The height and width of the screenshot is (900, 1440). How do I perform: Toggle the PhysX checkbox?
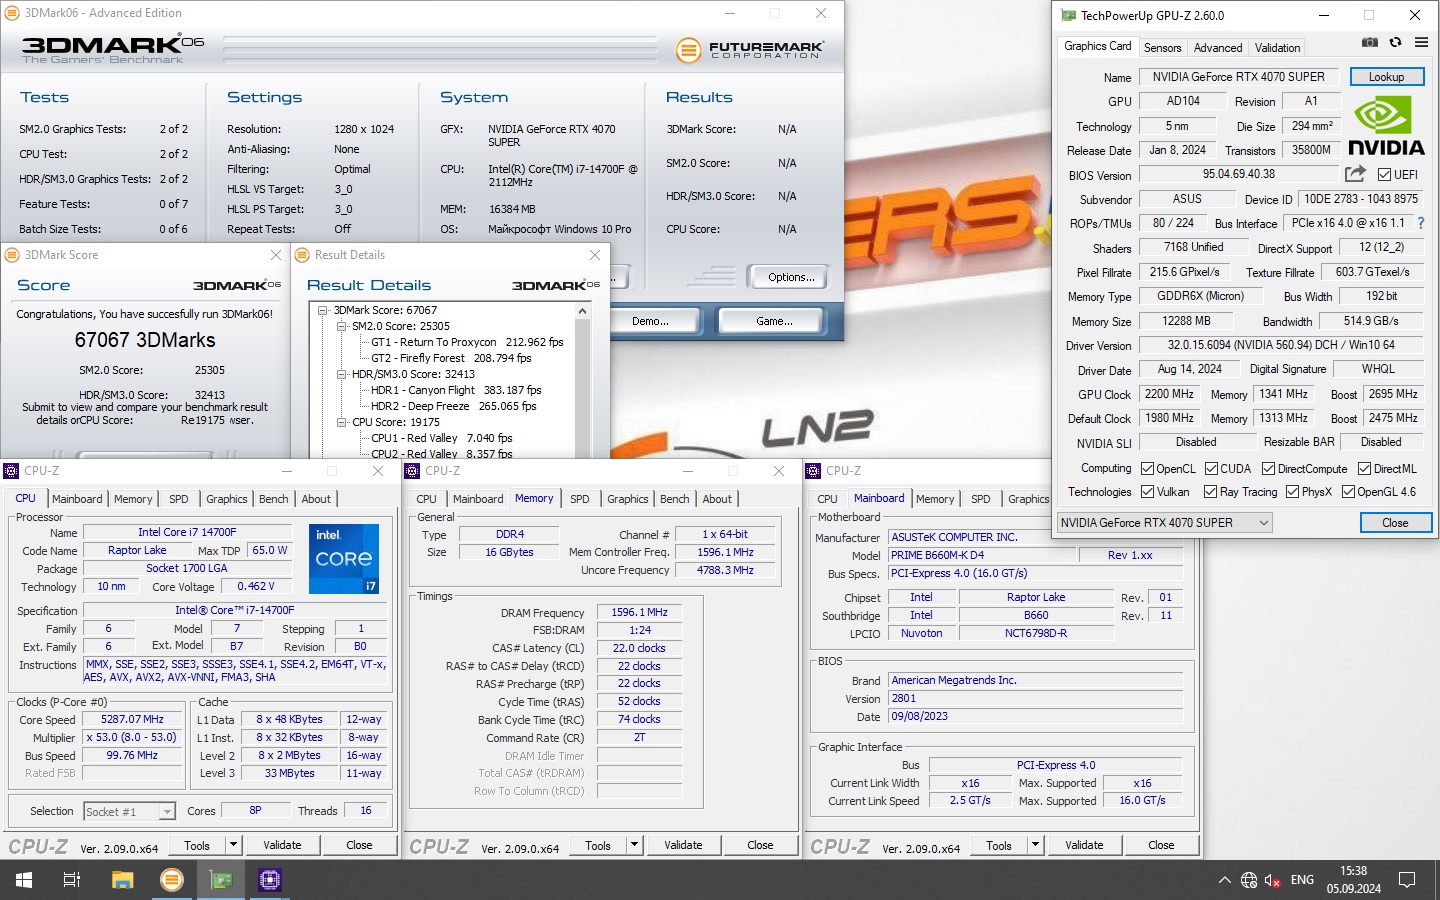pyautogui.click(x=1292, y=492)
